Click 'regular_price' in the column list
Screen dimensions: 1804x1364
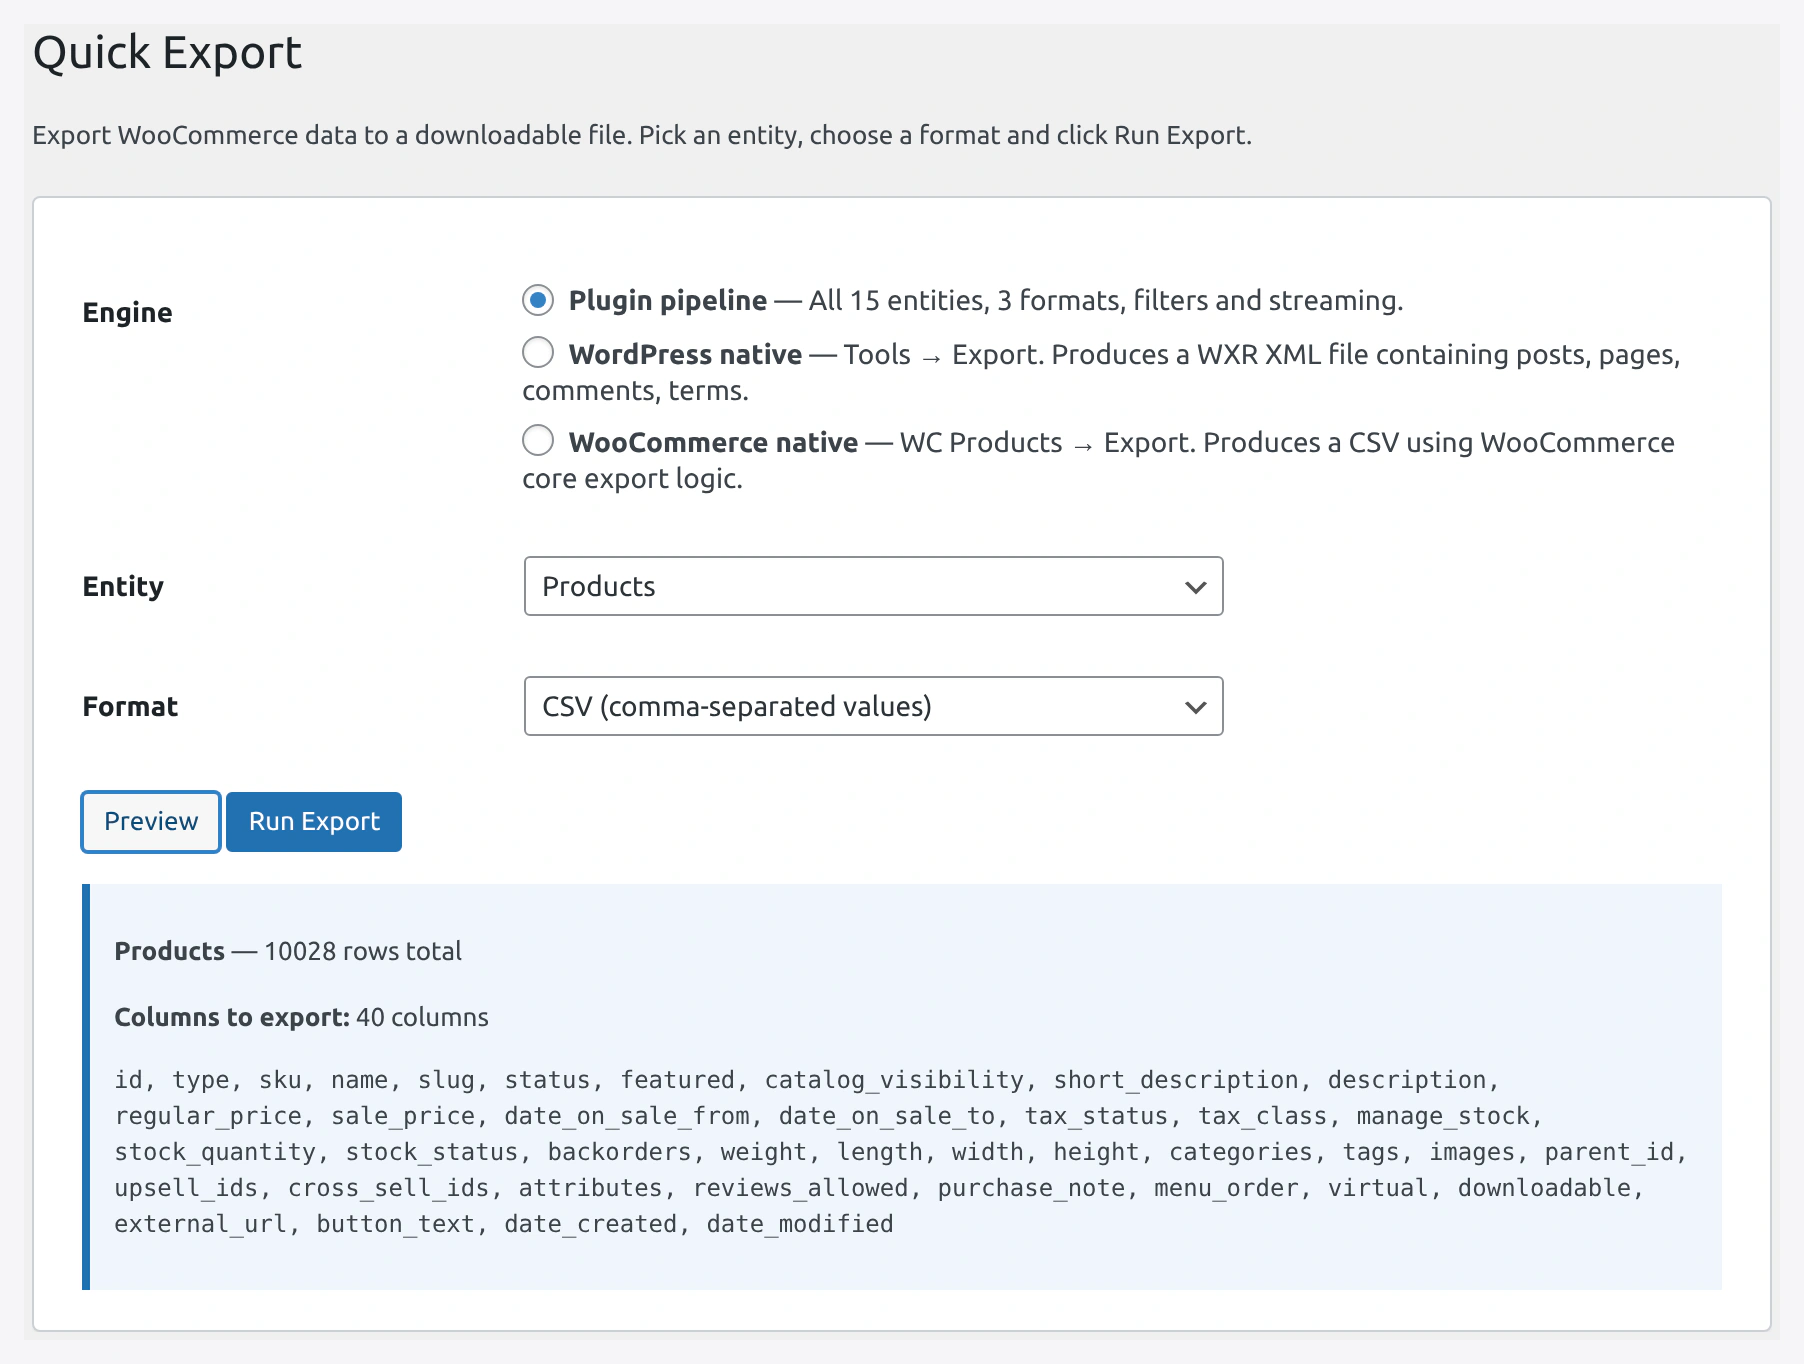click(x=208, y=1116)
